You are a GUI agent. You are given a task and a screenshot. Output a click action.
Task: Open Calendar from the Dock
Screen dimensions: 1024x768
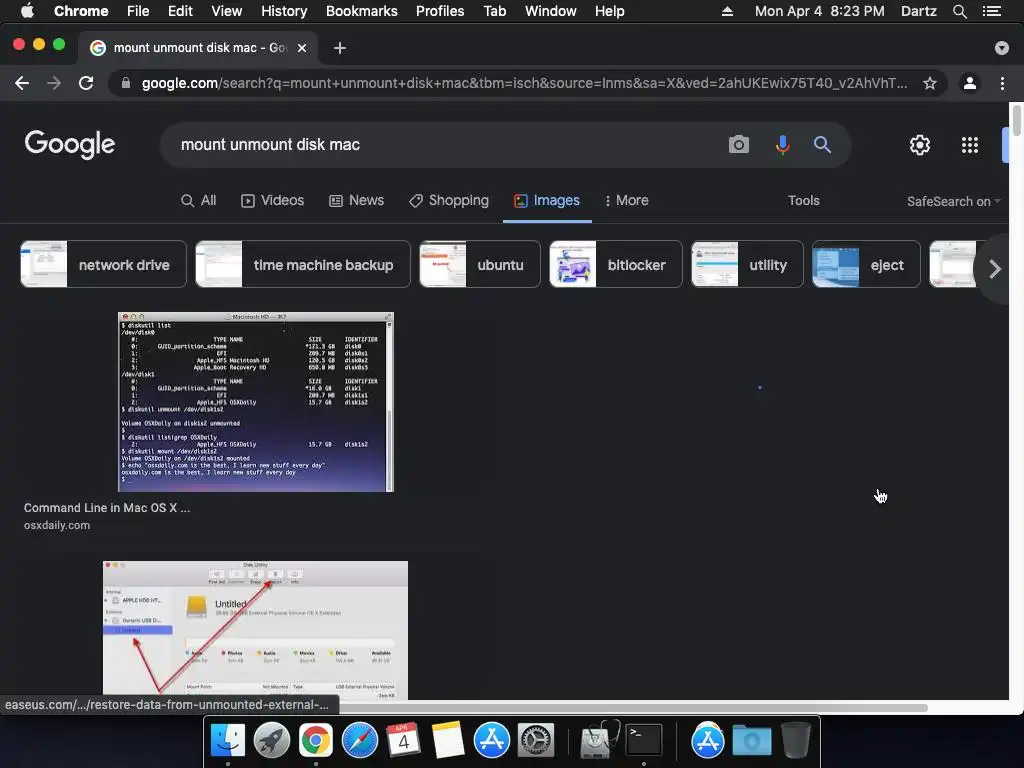point(403,741)
